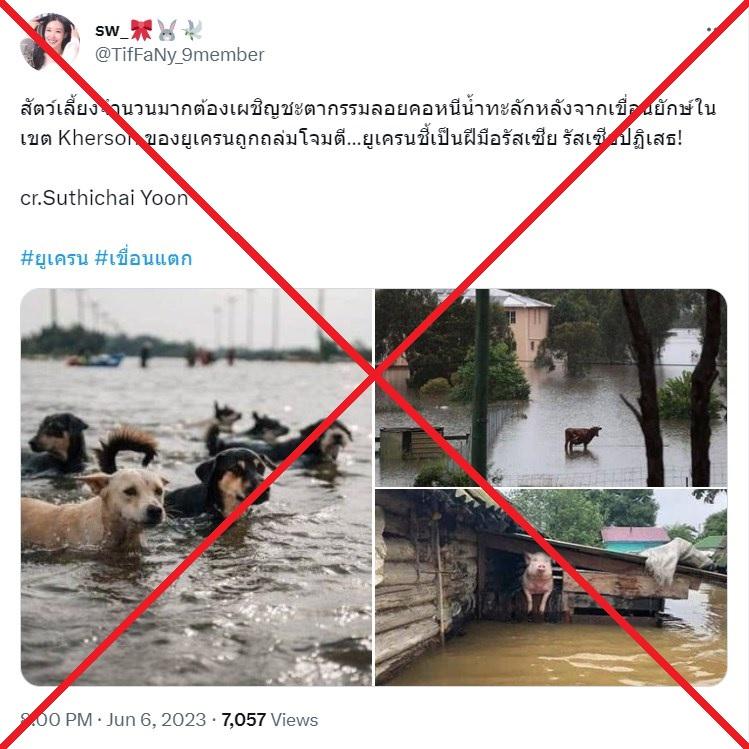View the cow in floodwater photo
Screen dimensions: 749x749
click(x=551, y=388)
